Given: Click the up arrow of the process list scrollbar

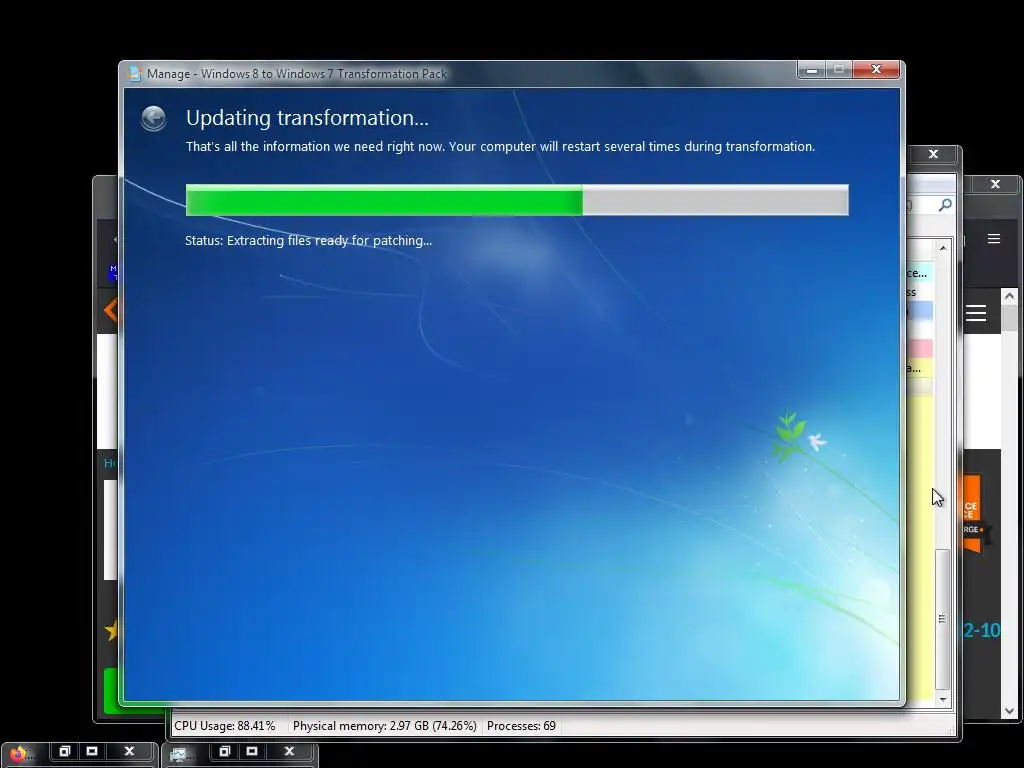Looking at the screenshot, I should pos(943,248).
